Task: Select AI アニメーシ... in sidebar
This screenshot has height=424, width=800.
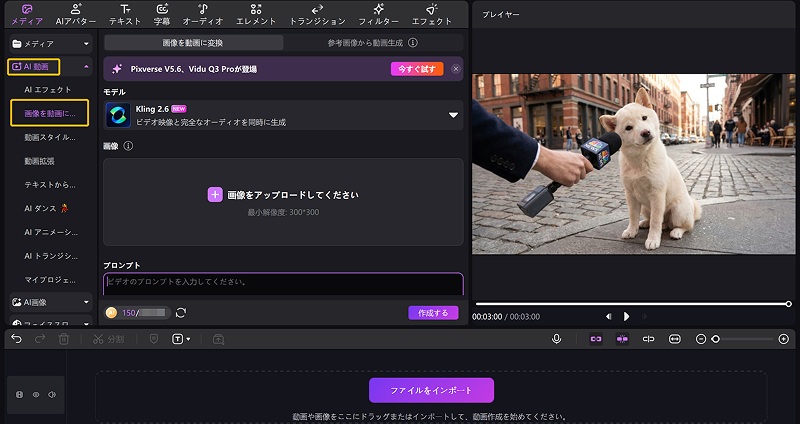Action: [x=51, y=232]
